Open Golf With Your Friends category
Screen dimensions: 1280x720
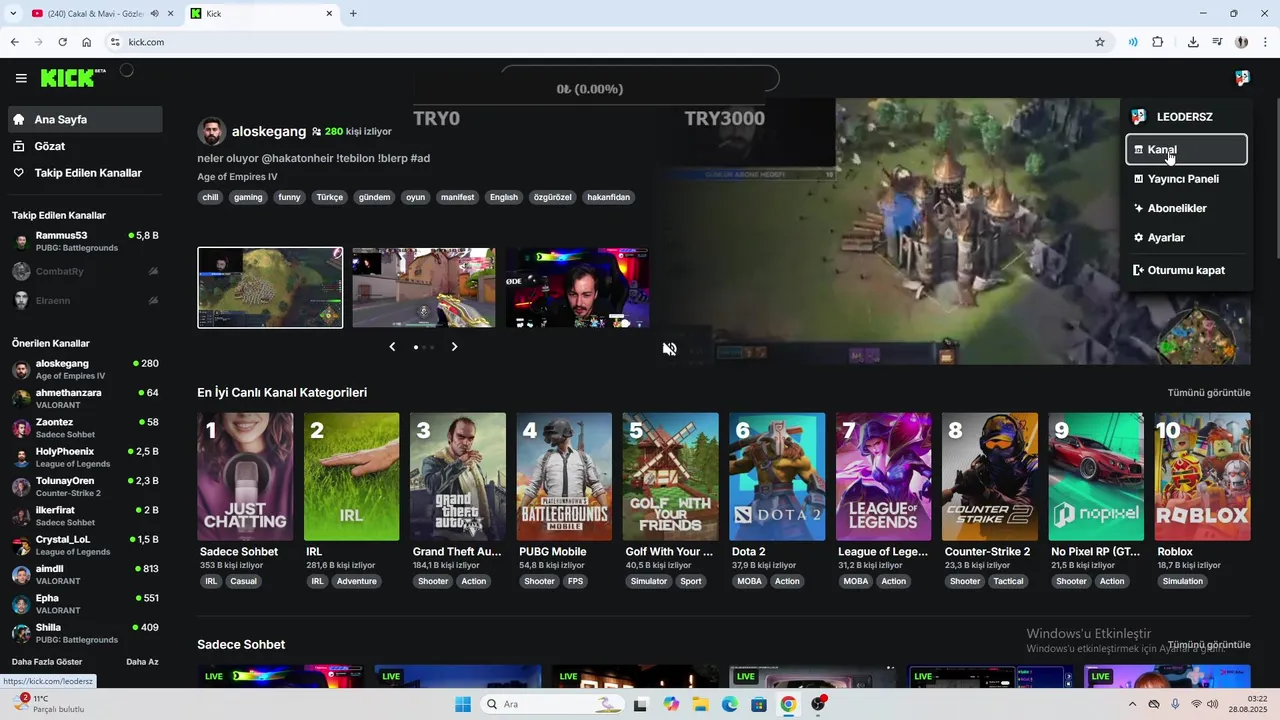[x=671, y=477]
